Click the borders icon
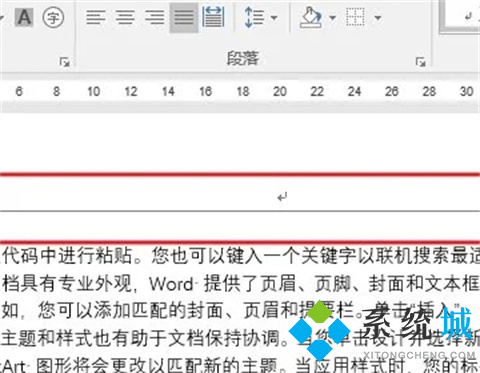Screen dimensions: 480x373 tap(355, 17)
